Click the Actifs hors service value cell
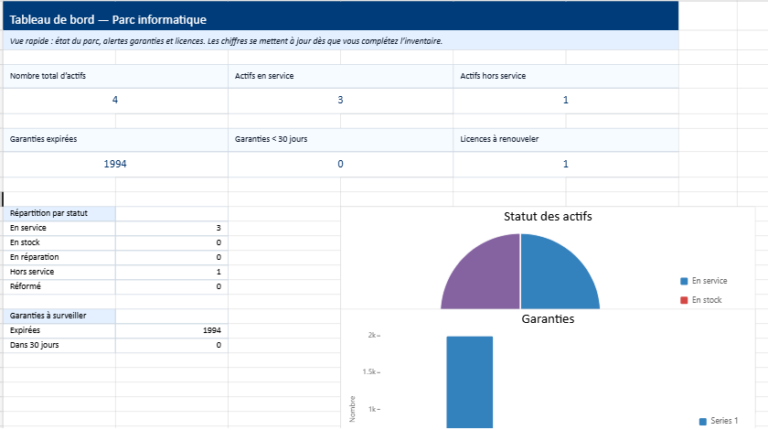This screenshot has height=430, width=768. tap(566, 100)
